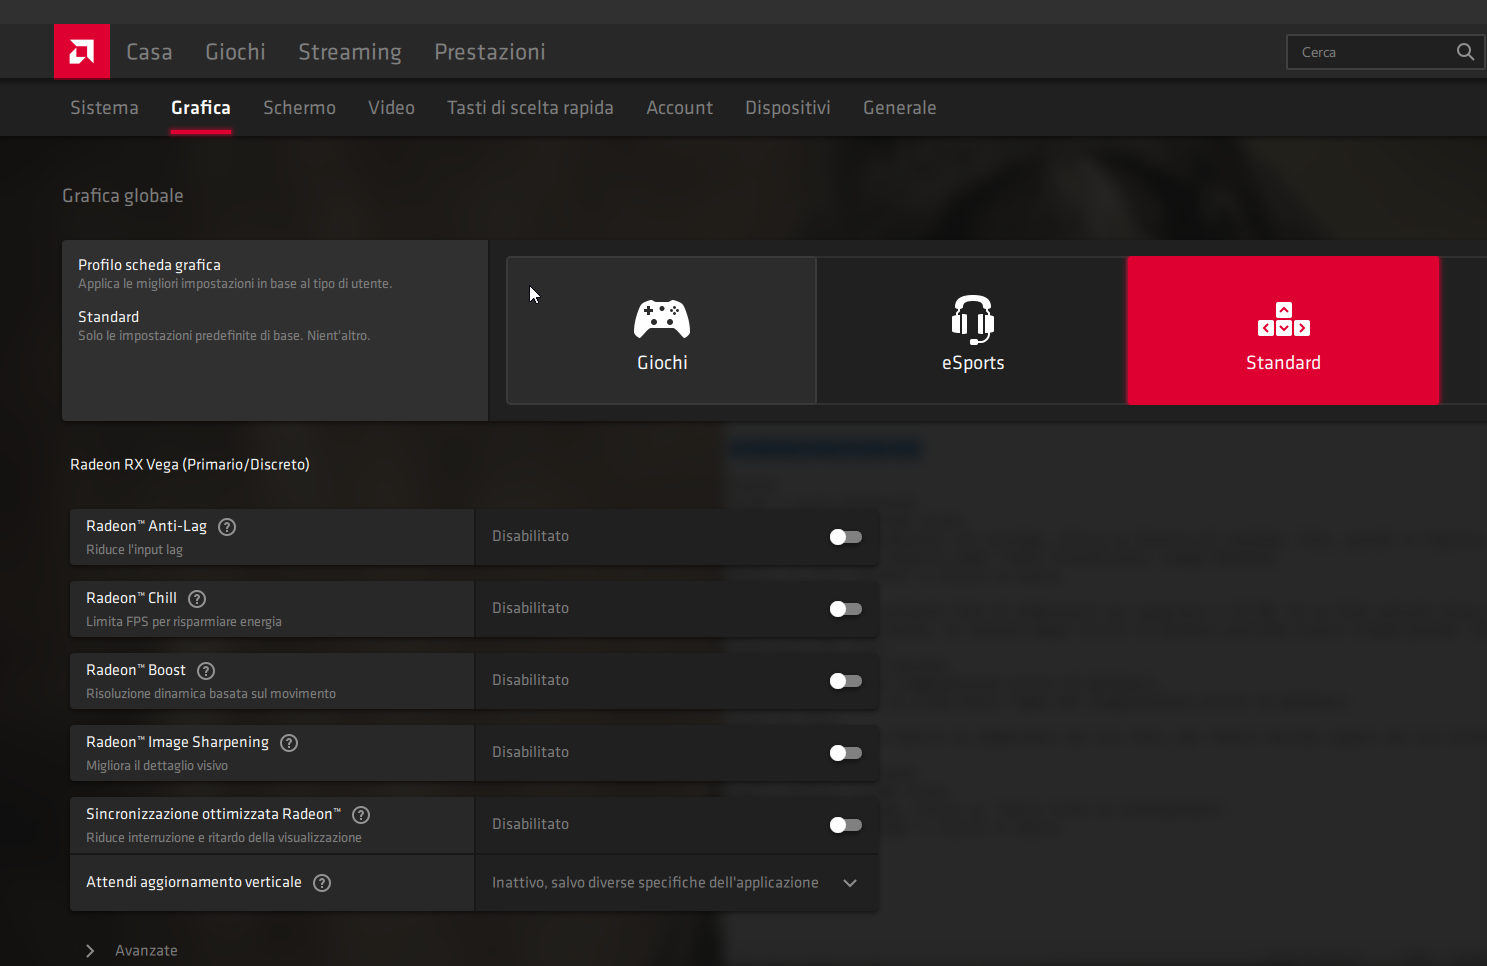Click the Profilo scheda grafica label
Image resolution: width=1487 pixels, height=966 pixels.
(x=150, y=265)
